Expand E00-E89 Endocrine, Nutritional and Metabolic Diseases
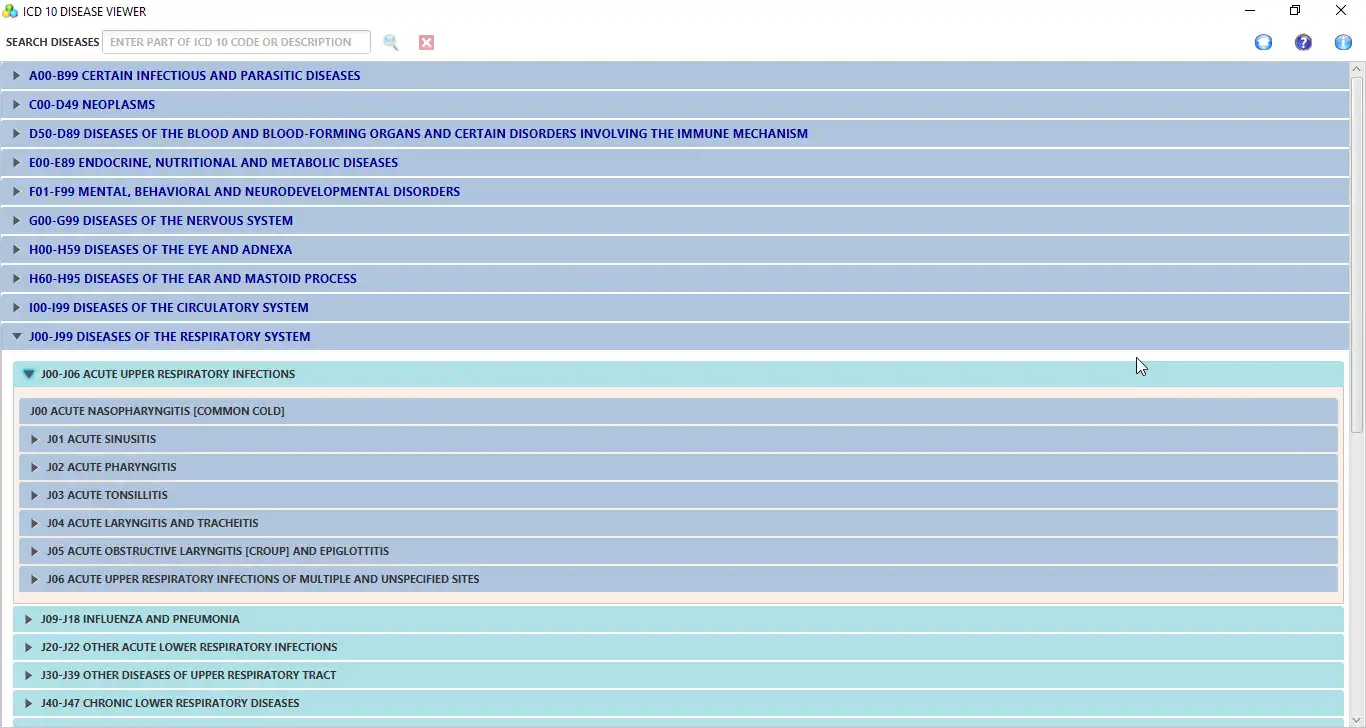Viewport: 1366px width, 728px height. click(676, 163)
